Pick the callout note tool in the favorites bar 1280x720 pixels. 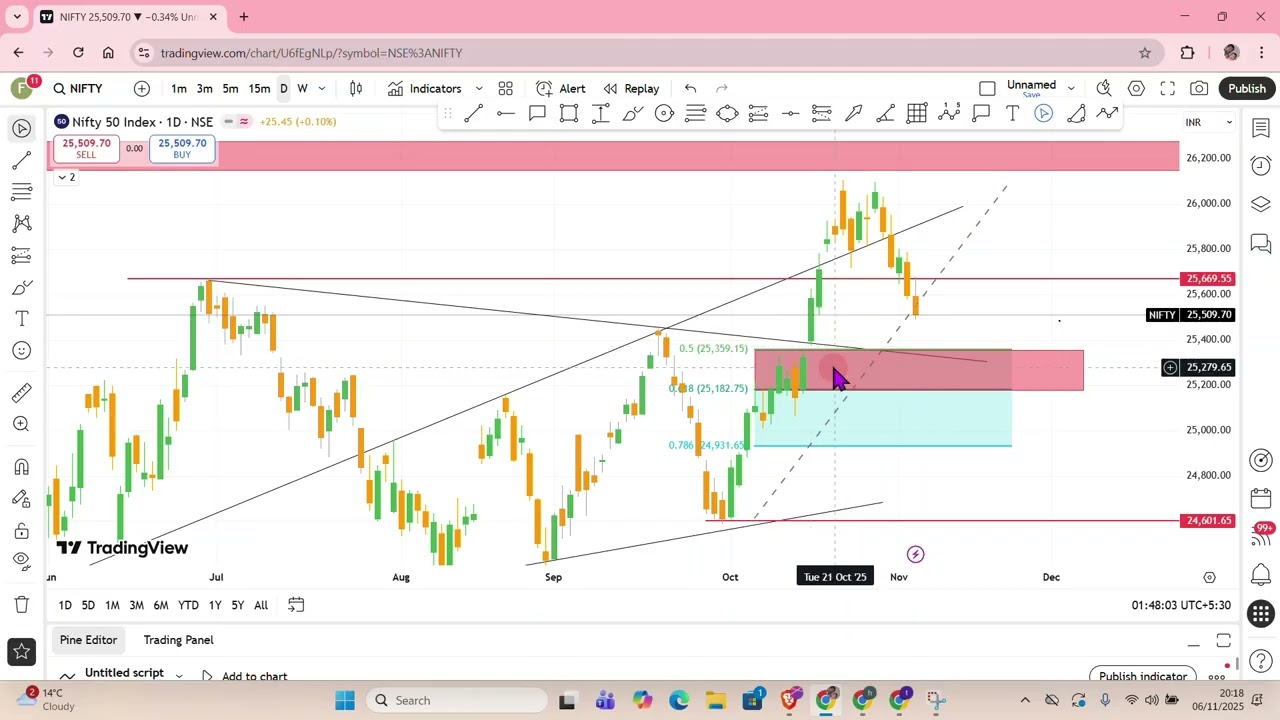click(x=537, y=114)
